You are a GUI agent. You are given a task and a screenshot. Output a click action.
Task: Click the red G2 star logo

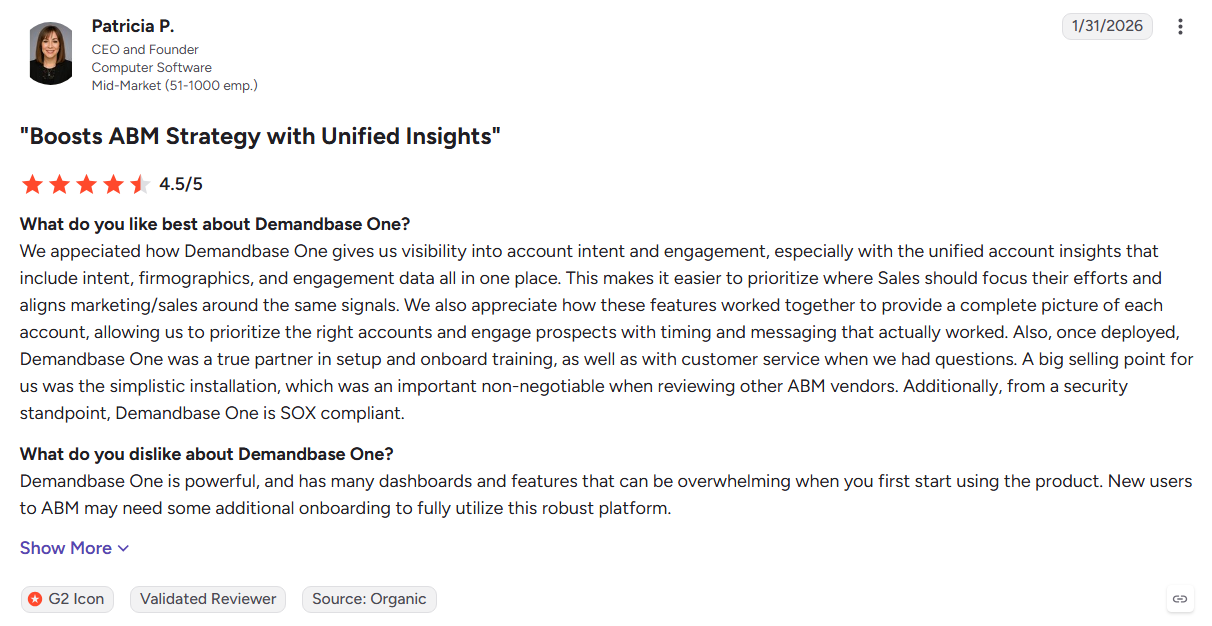click(35, 599)
